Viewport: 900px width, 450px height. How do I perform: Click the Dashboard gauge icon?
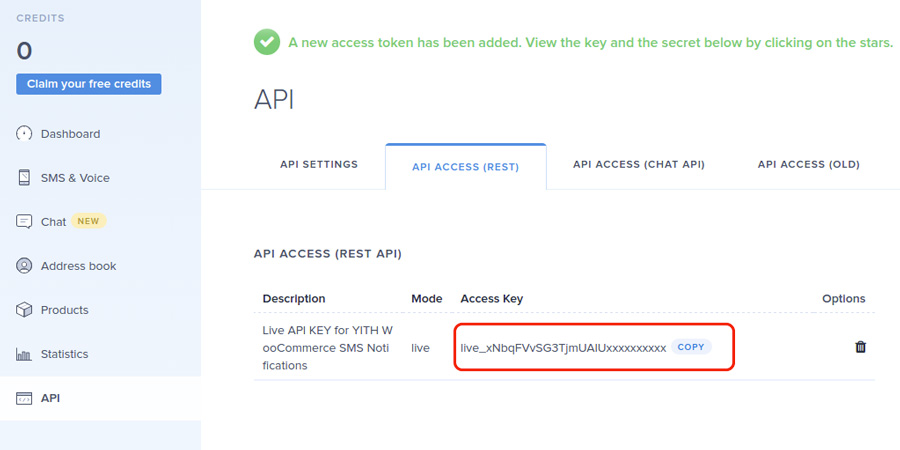pos(24,134)
